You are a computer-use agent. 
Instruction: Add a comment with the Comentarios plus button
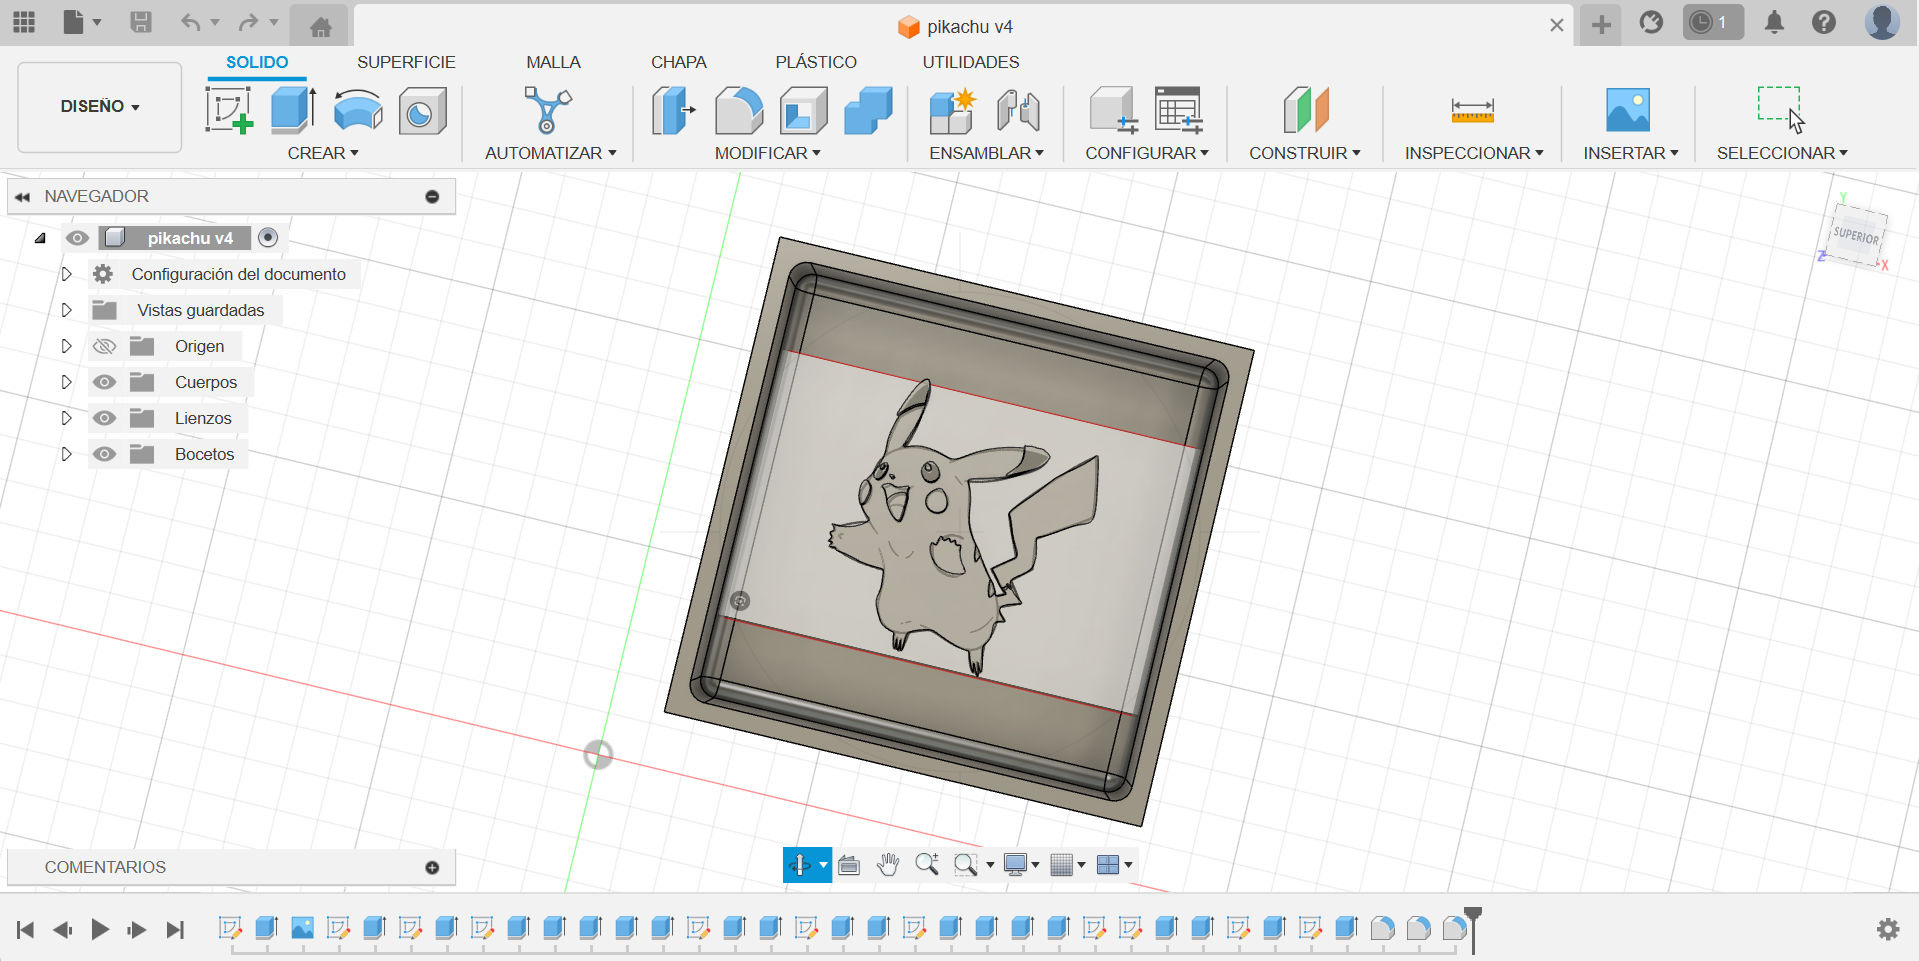[x=432, y=867]
